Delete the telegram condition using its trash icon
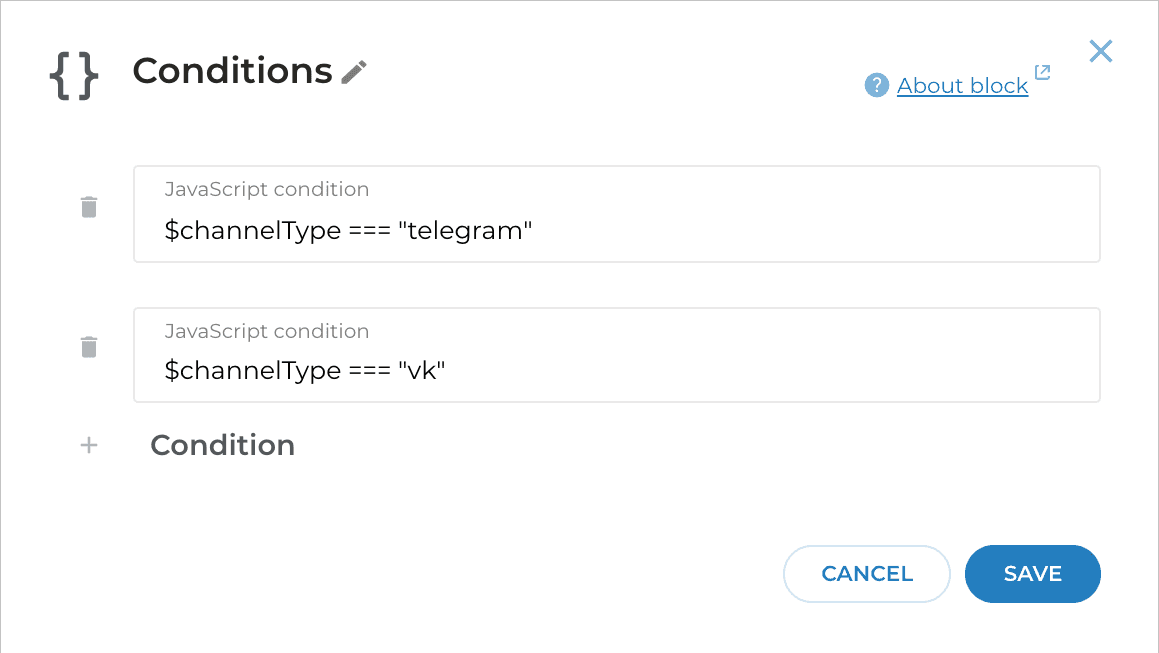Screen dimensions: 1159x653 click(x=88, y=206)
